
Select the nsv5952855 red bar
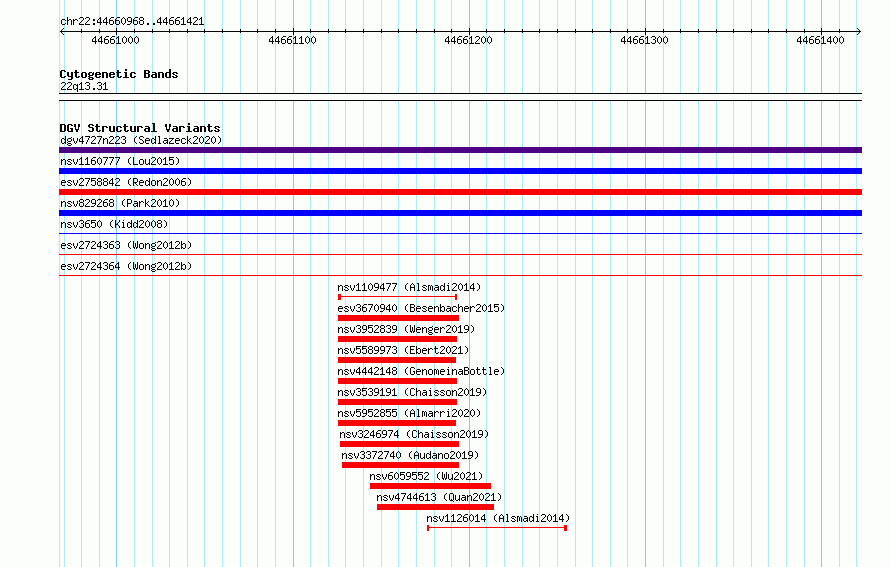pos(397,423)
